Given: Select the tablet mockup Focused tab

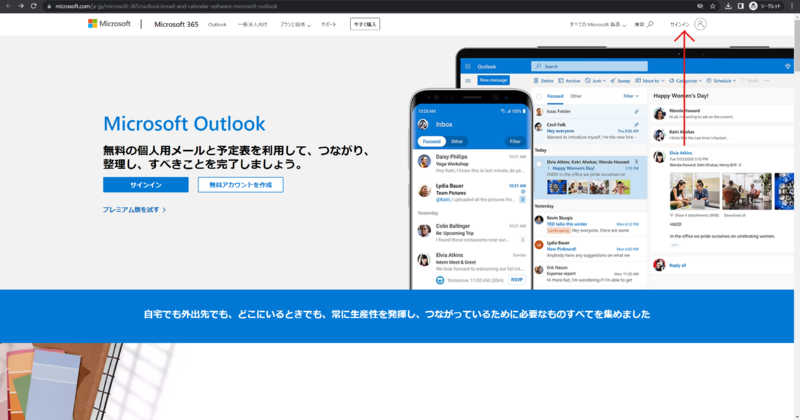Looking at the screenshot, I should [555, 96].
